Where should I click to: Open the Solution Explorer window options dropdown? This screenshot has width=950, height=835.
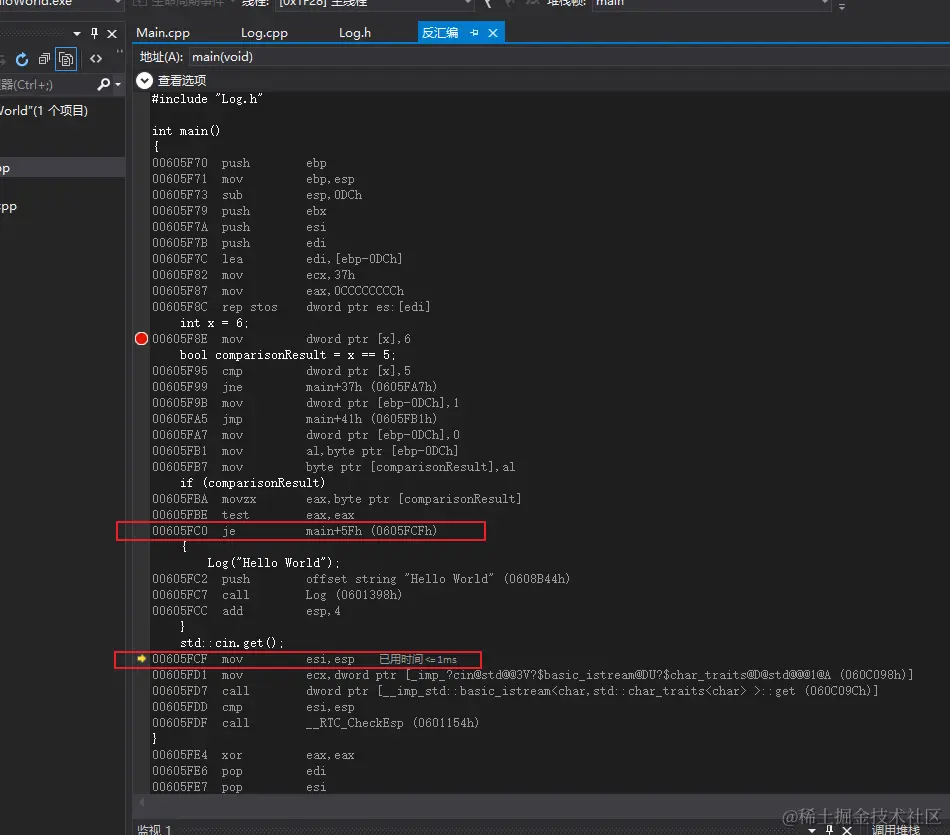click(x=76, y=33)
